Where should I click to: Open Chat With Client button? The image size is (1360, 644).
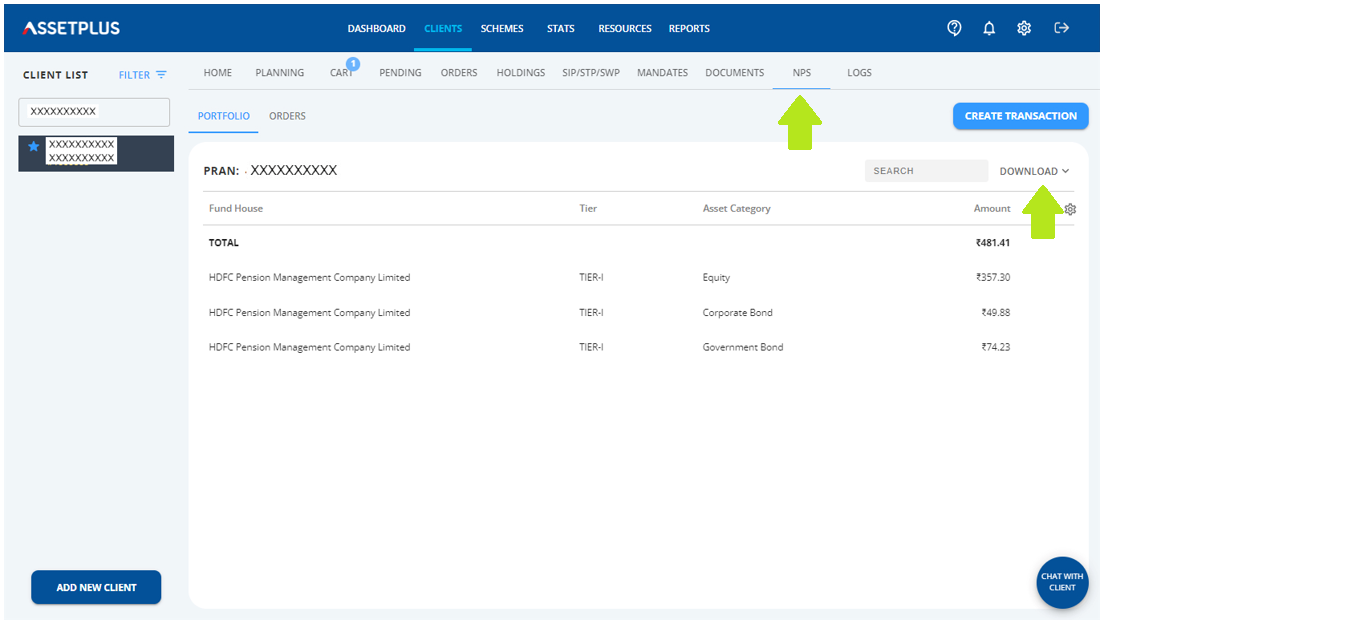tap(1062, 582)
